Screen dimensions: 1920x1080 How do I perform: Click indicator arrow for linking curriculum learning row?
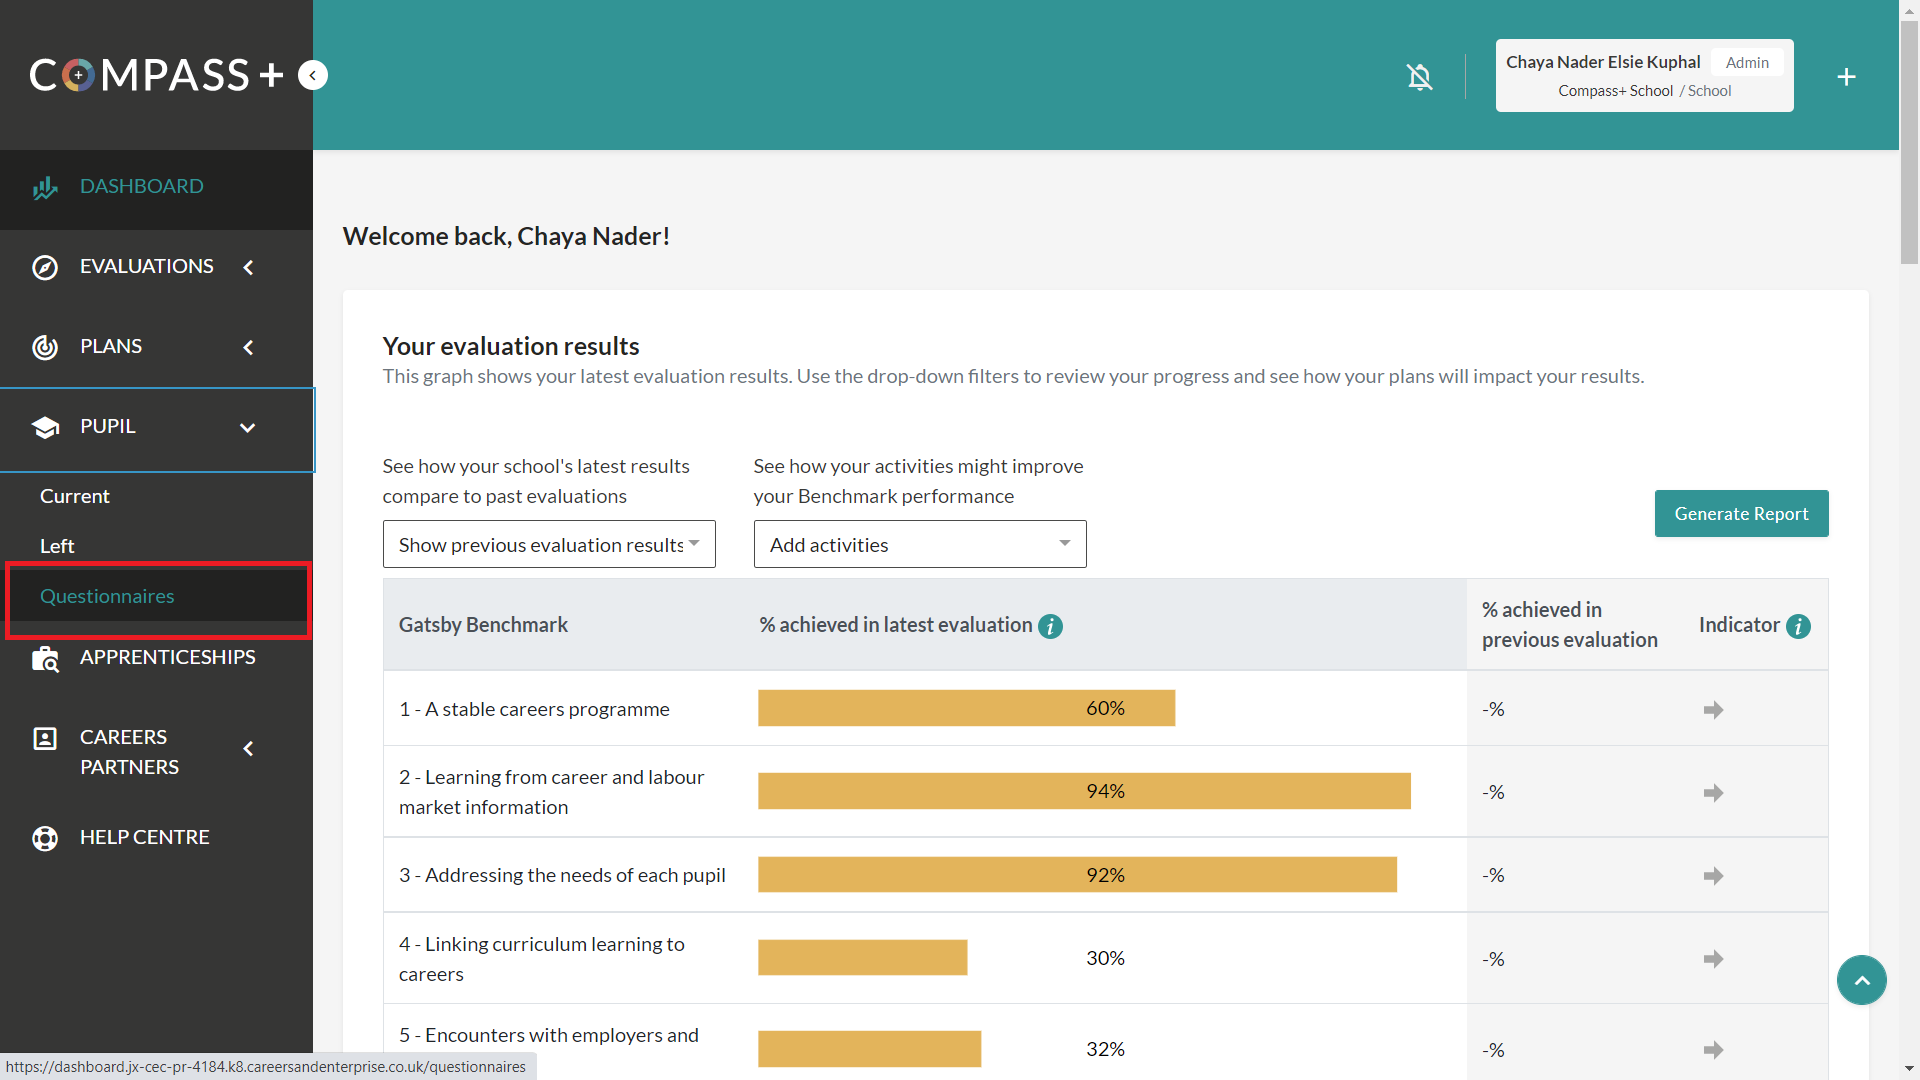1713,959
